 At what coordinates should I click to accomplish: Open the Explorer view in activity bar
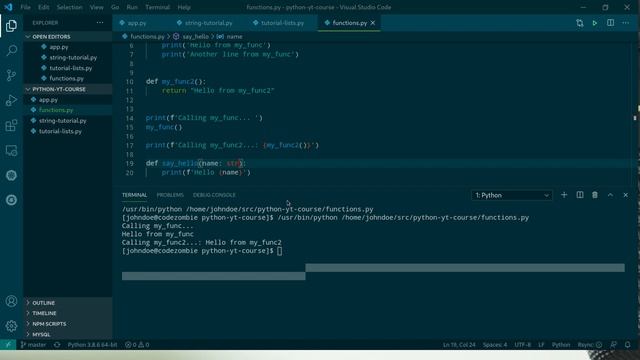coord(11,26)
